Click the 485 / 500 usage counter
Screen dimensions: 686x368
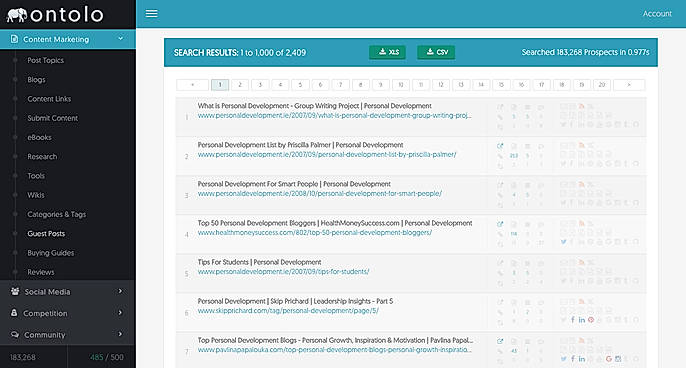[107, 357]
